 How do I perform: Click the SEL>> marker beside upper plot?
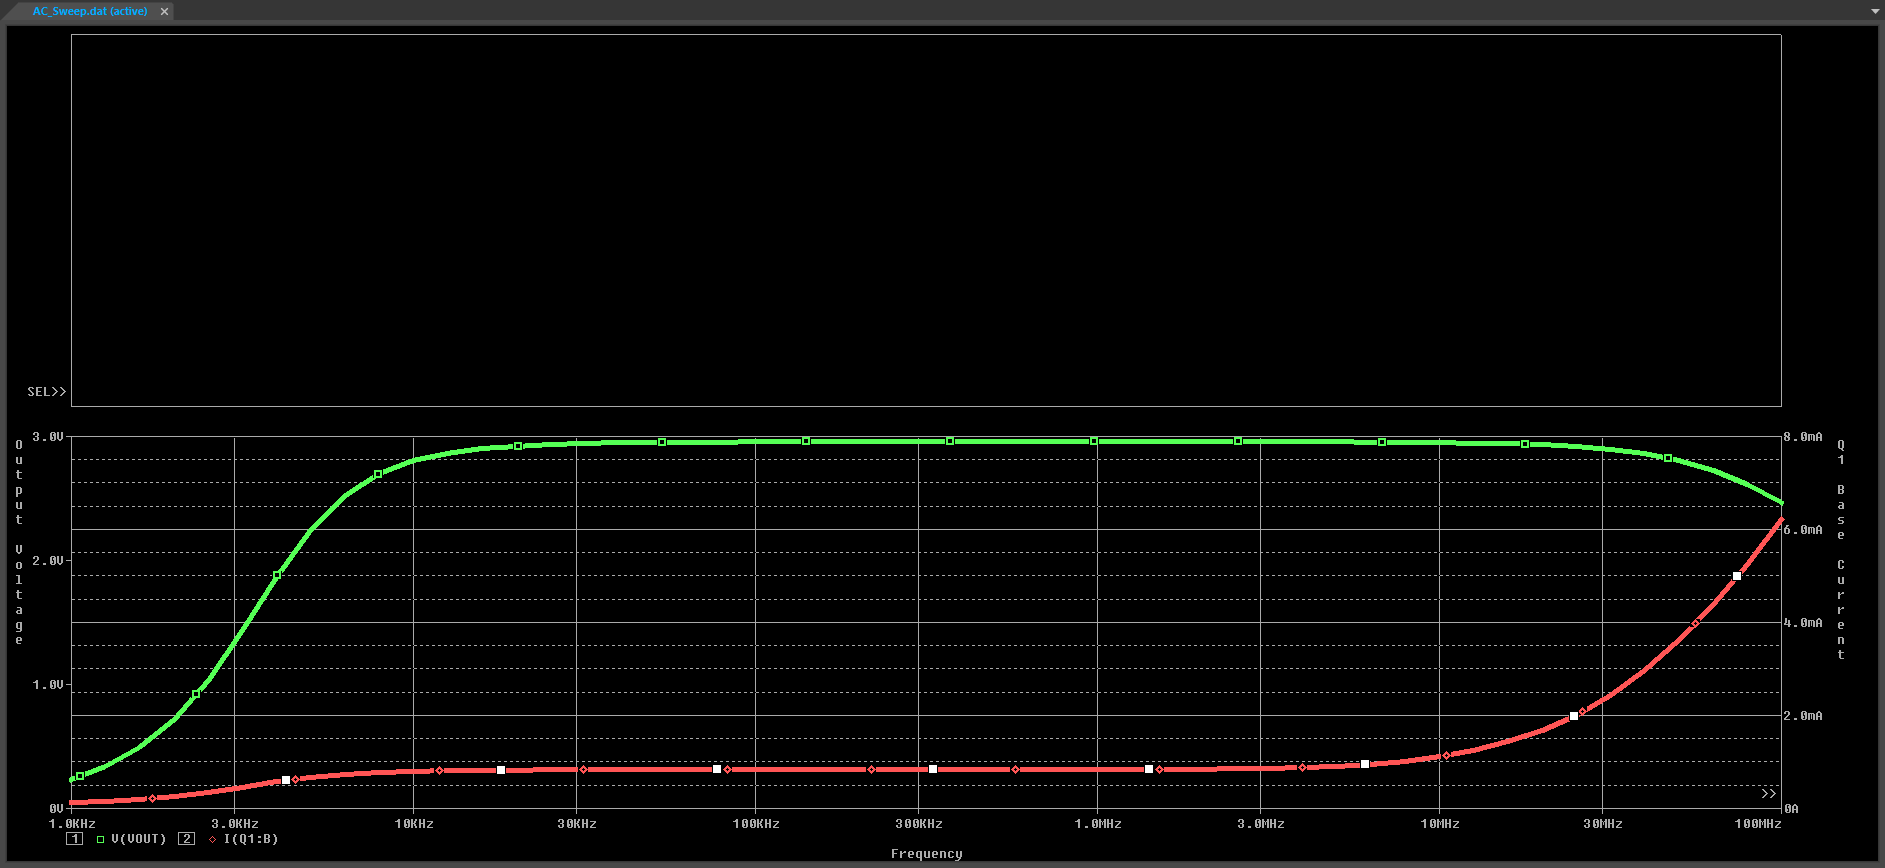click(x=46, y=392)
